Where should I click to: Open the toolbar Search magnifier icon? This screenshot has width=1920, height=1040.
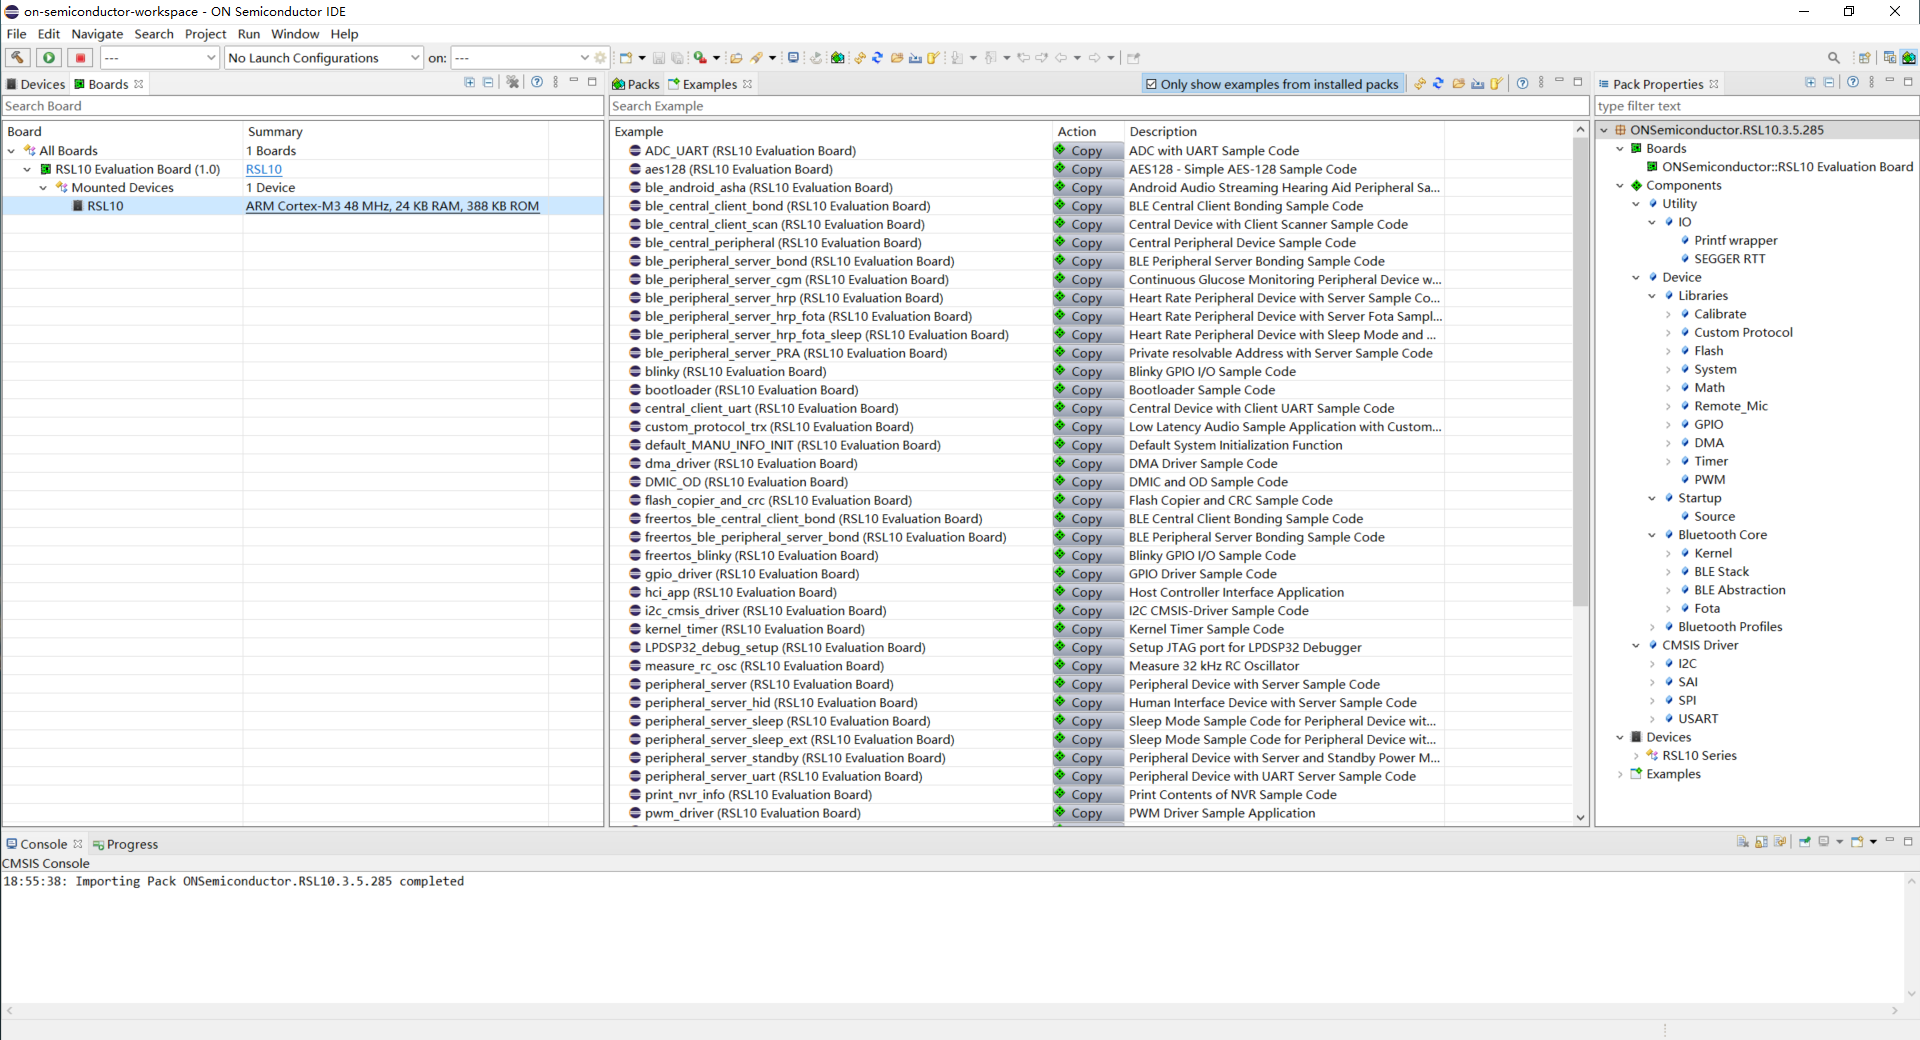click(1834, 58)
